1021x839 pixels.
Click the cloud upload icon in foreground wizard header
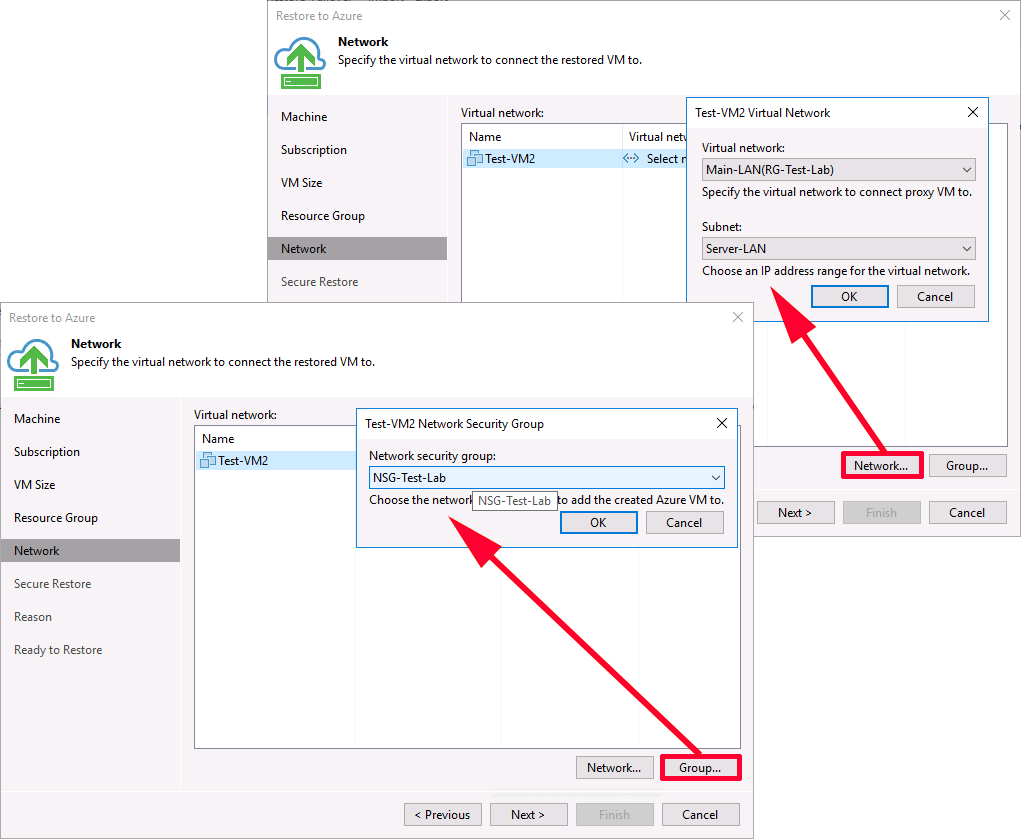pyautogui.click(x=31, y=364)
